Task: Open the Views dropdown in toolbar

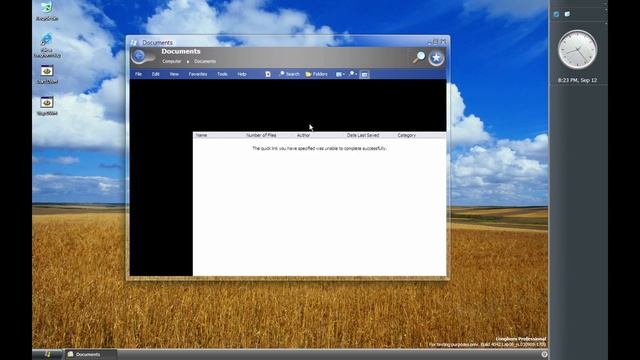Action: [340, 74]
